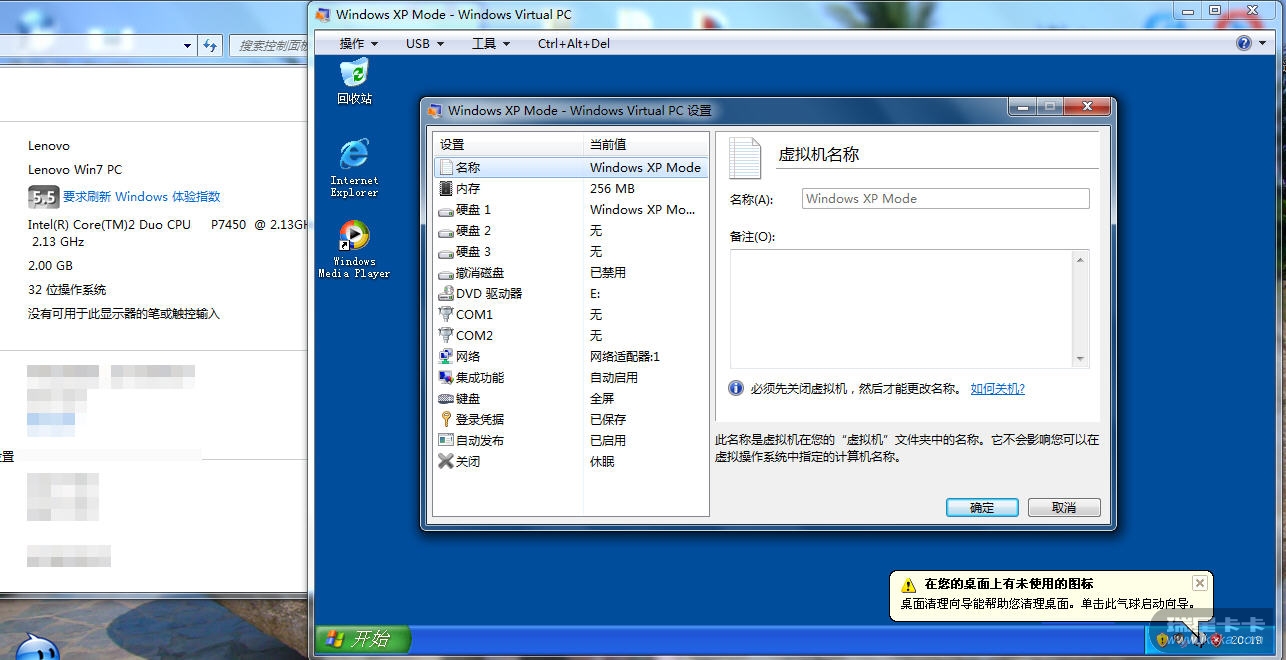Click the Windows experience index 5.5 badge

pyautogui.click(x=43, y=197)
